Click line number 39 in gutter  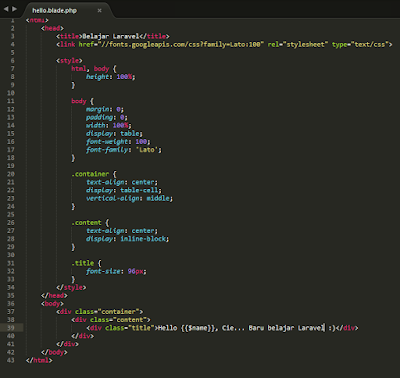tap(11, 328)
